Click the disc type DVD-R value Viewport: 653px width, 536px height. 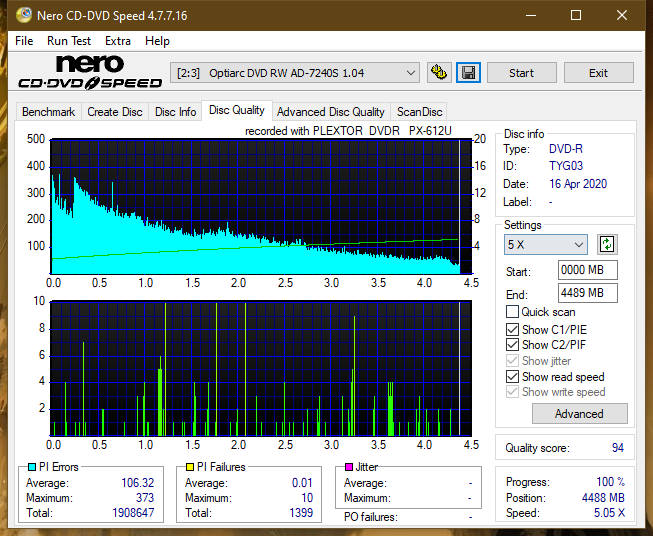566,149
